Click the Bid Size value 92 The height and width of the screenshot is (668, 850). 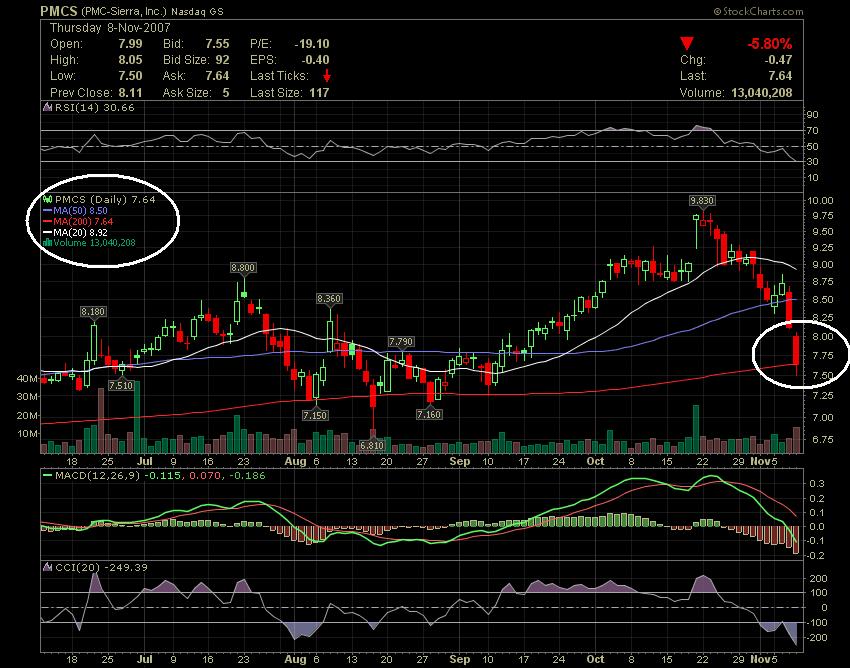[222, 60]
